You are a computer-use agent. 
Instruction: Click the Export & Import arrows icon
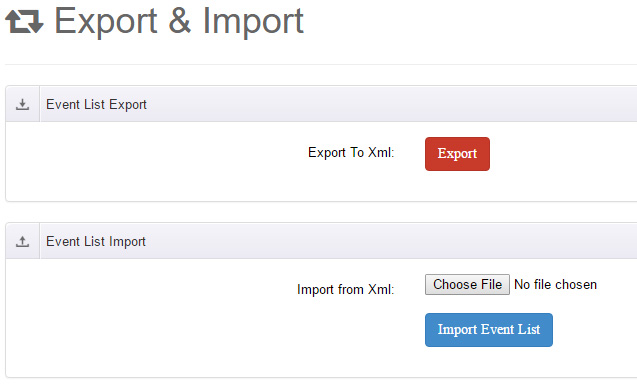pos(24,22)
